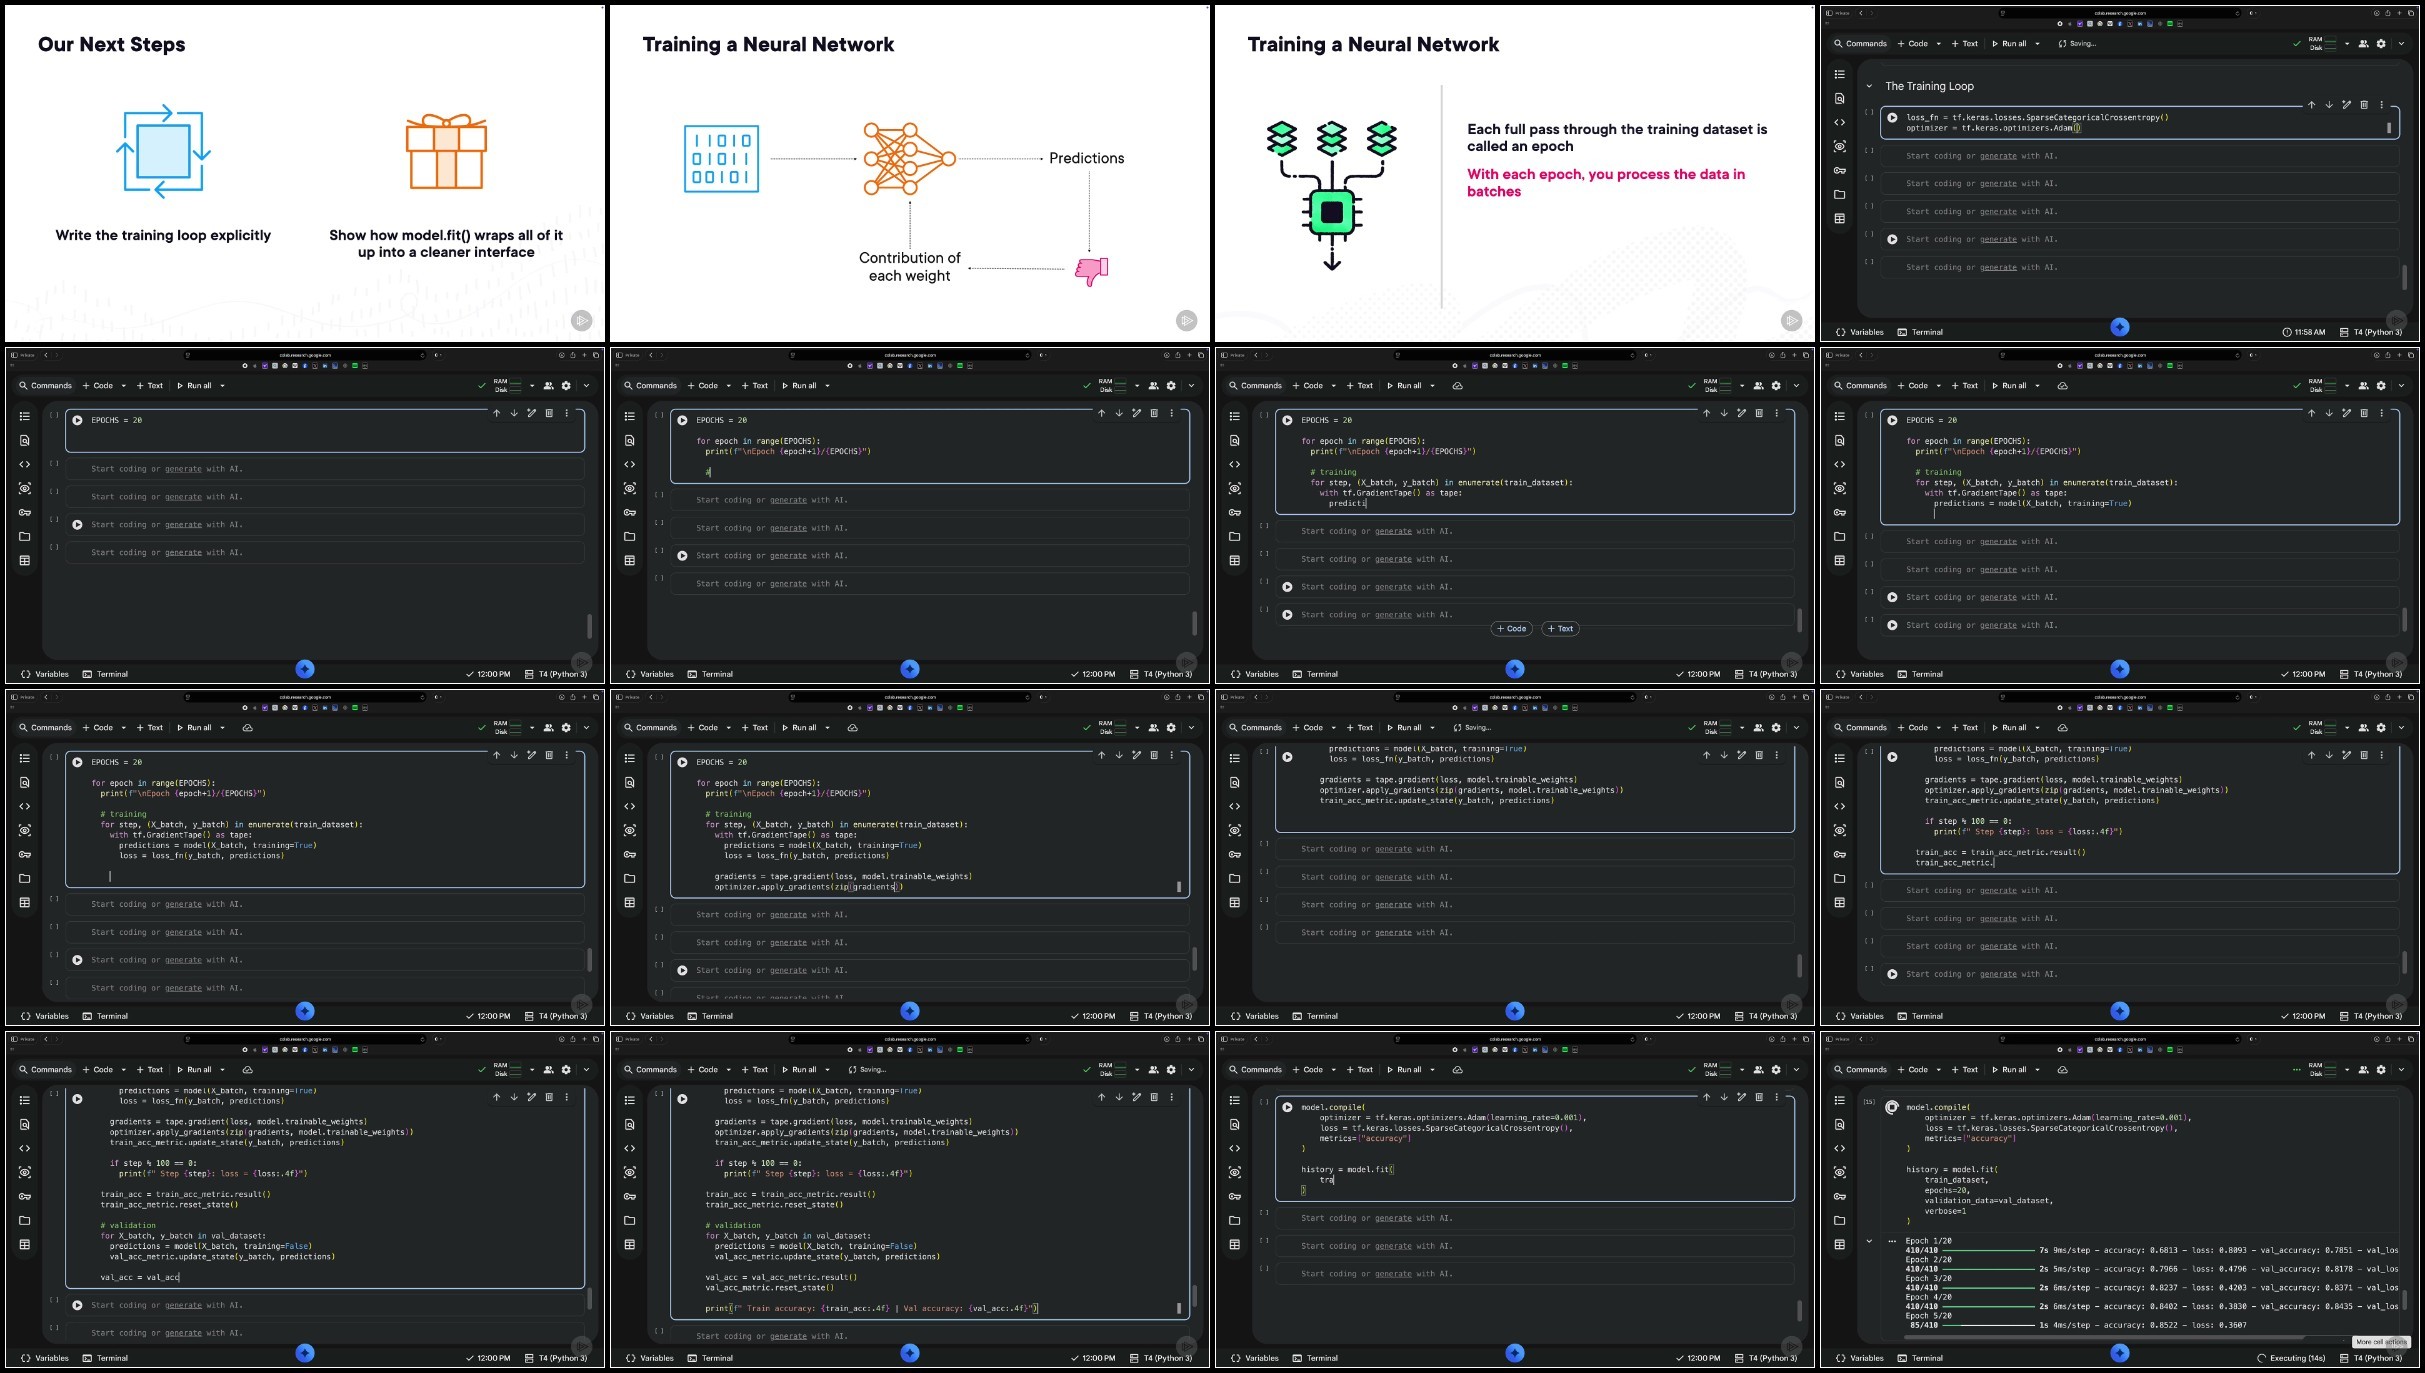This screenshot has width=2425, height=1373.
Task: Open table of contents beside The Training Loop
Action: [1840, 74]
